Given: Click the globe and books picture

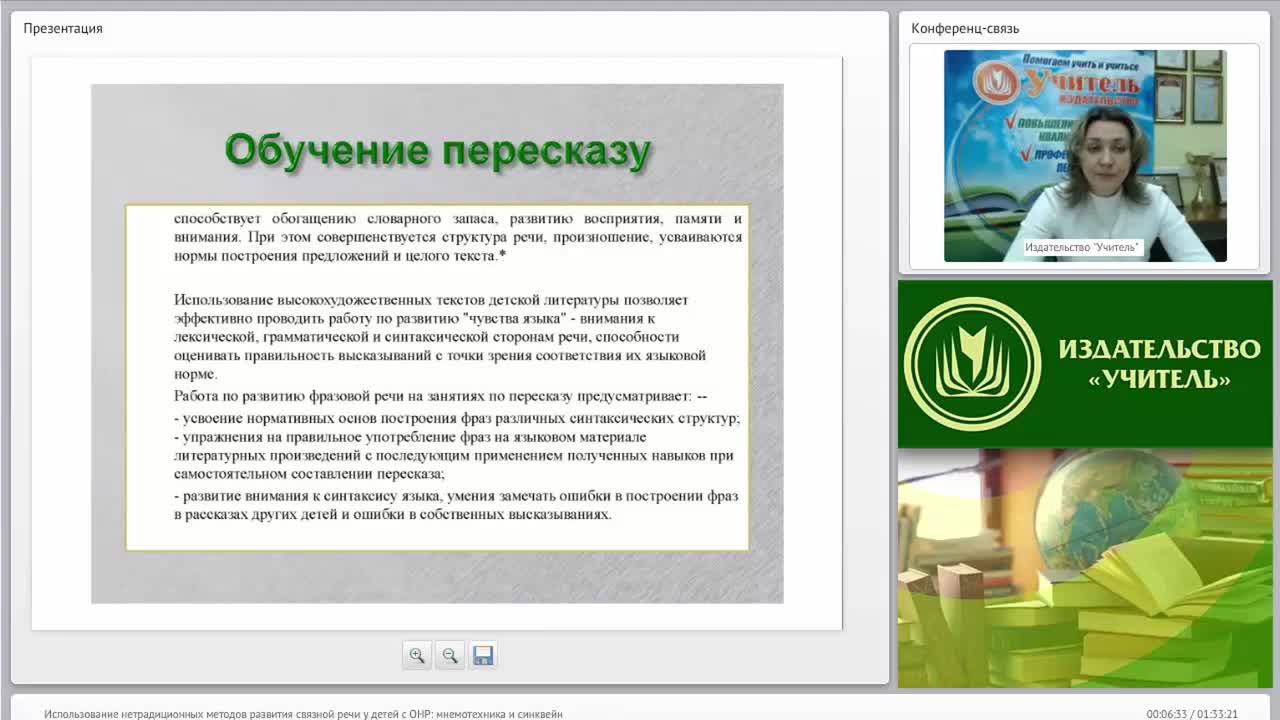Looking at the screenshot, I should 1085,568.
